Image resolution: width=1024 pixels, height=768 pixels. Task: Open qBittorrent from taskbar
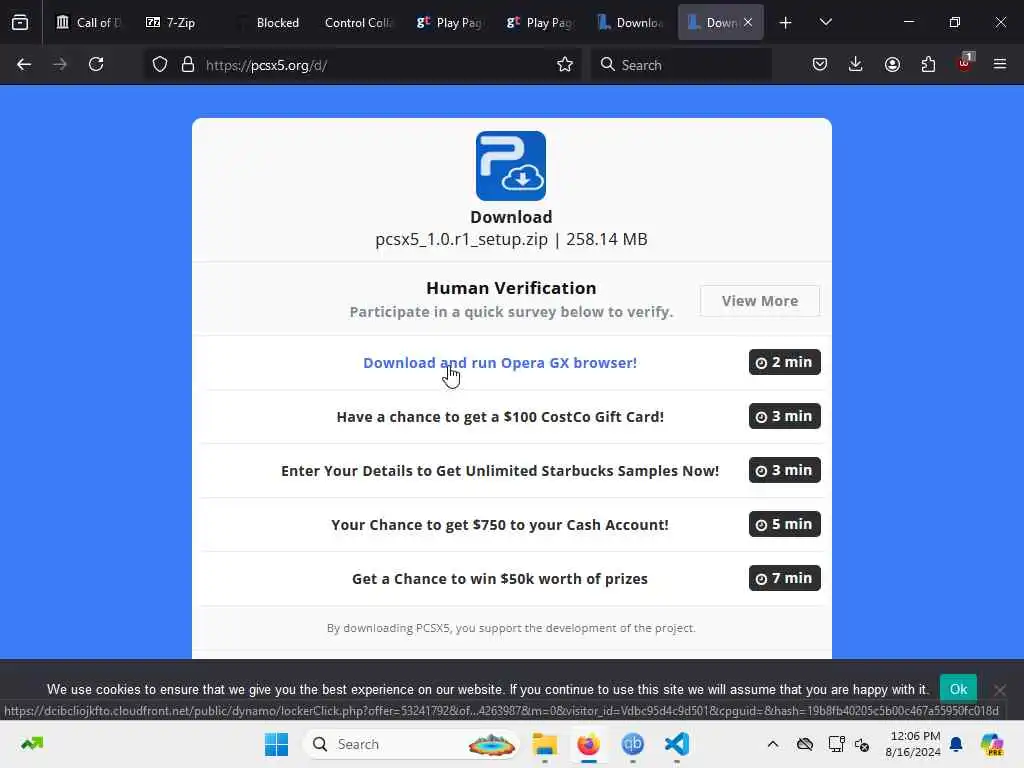(632, 744)
